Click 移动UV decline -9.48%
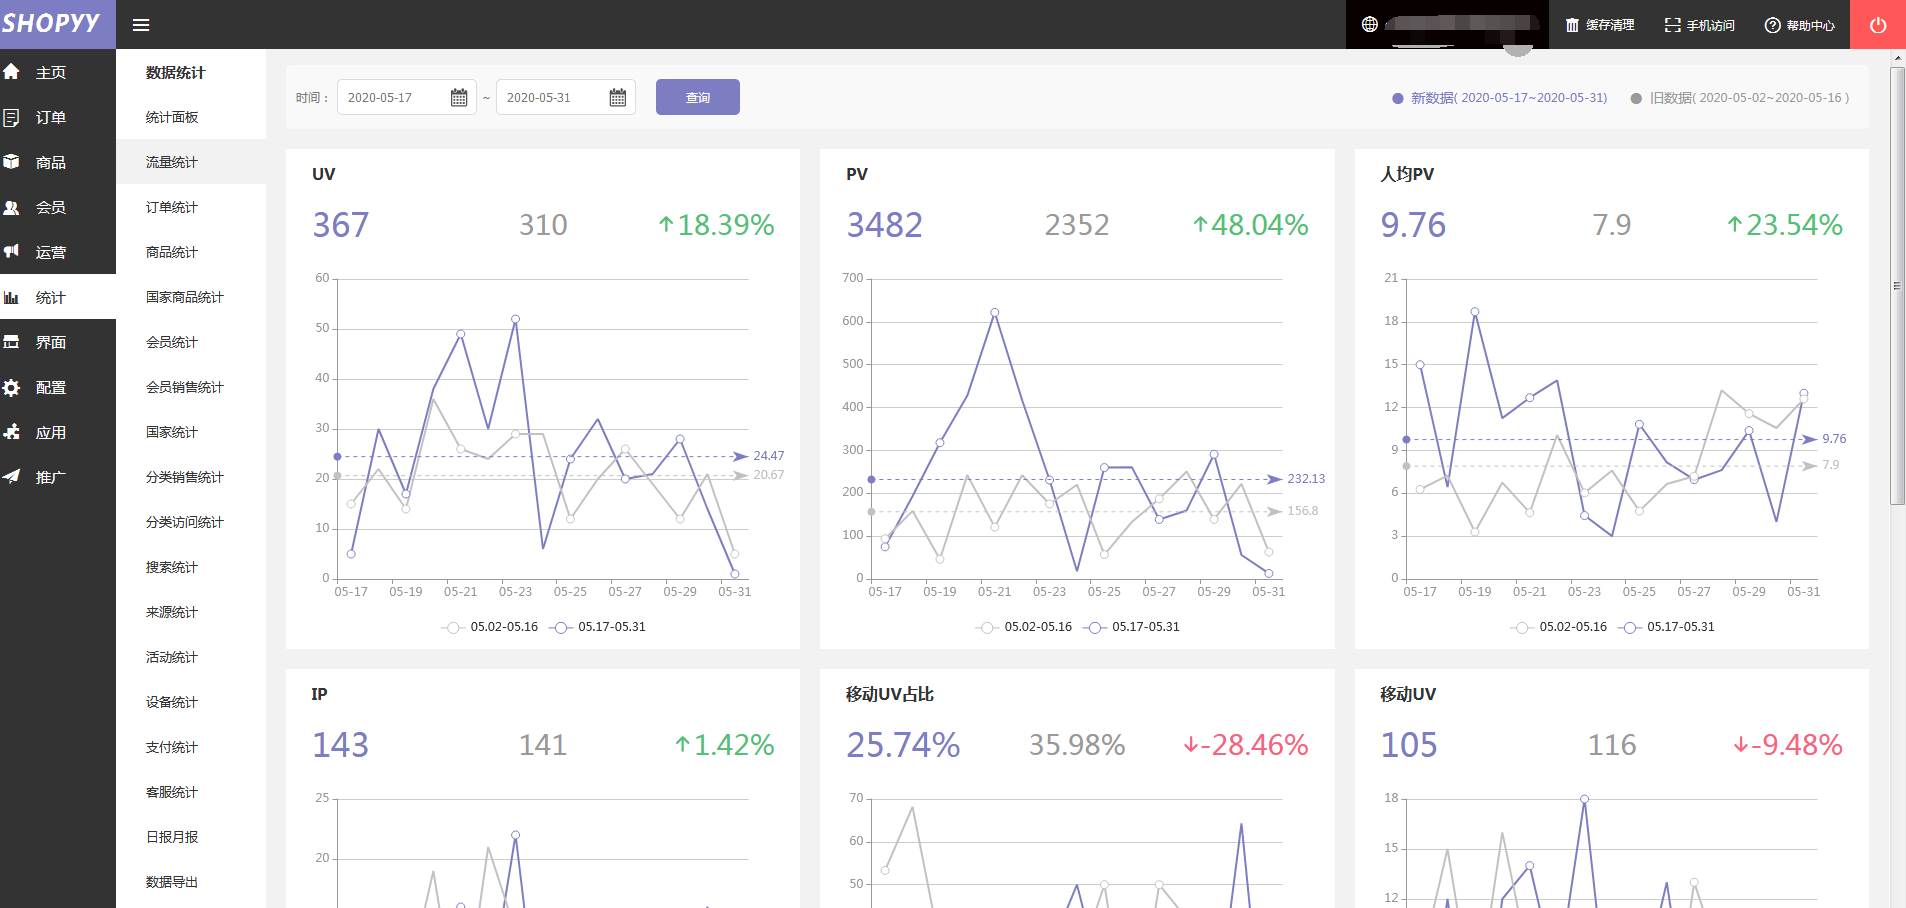Screen dimensions: 1906x908 point(1788,745)
